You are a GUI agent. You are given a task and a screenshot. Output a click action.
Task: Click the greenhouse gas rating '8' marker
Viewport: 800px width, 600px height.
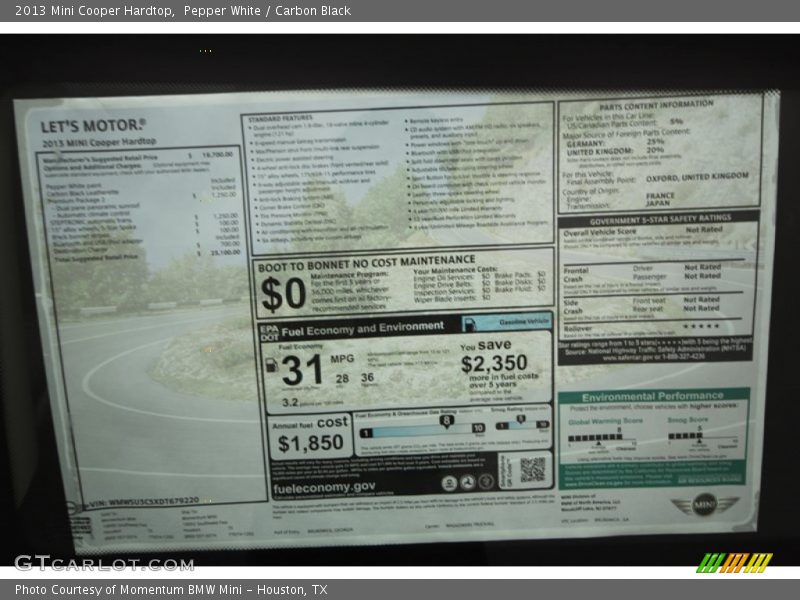pyautogui.click(x=446, y=421)
